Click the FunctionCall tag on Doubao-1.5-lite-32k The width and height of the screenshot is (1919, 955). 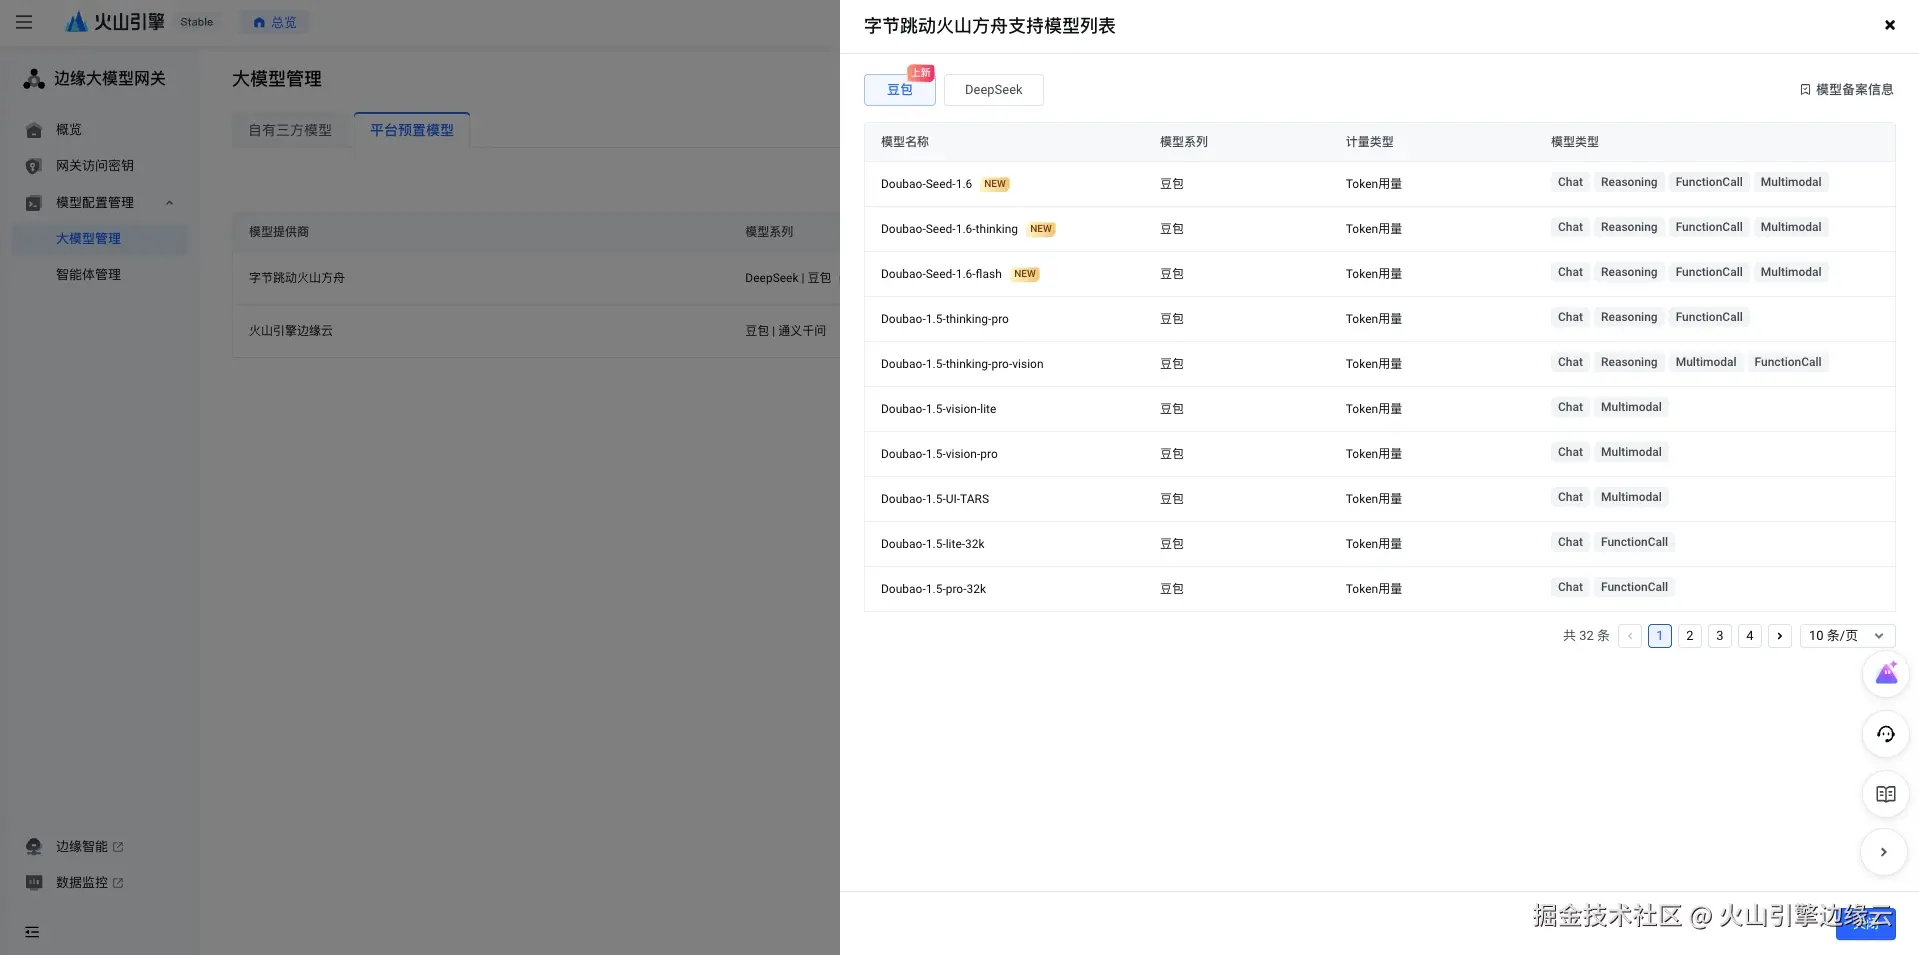(1634, 542)
